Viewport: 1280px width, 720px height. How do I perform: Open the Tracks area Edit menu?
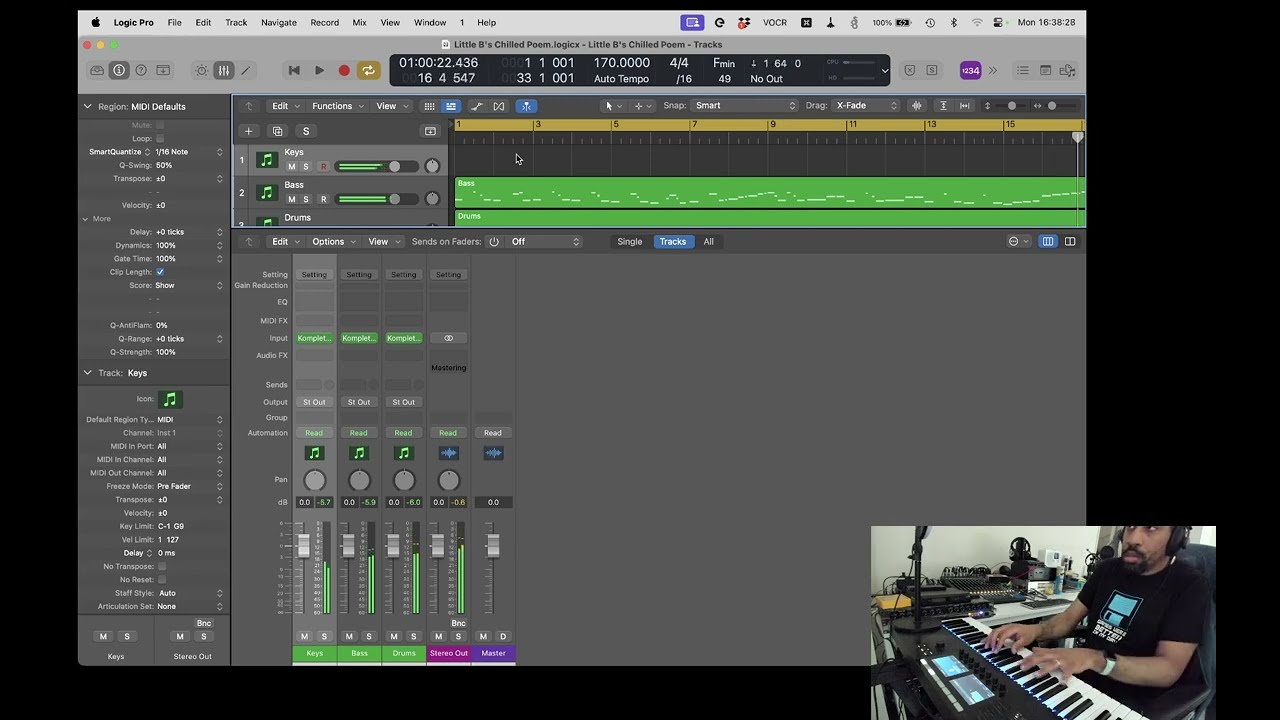coord(285,106)
